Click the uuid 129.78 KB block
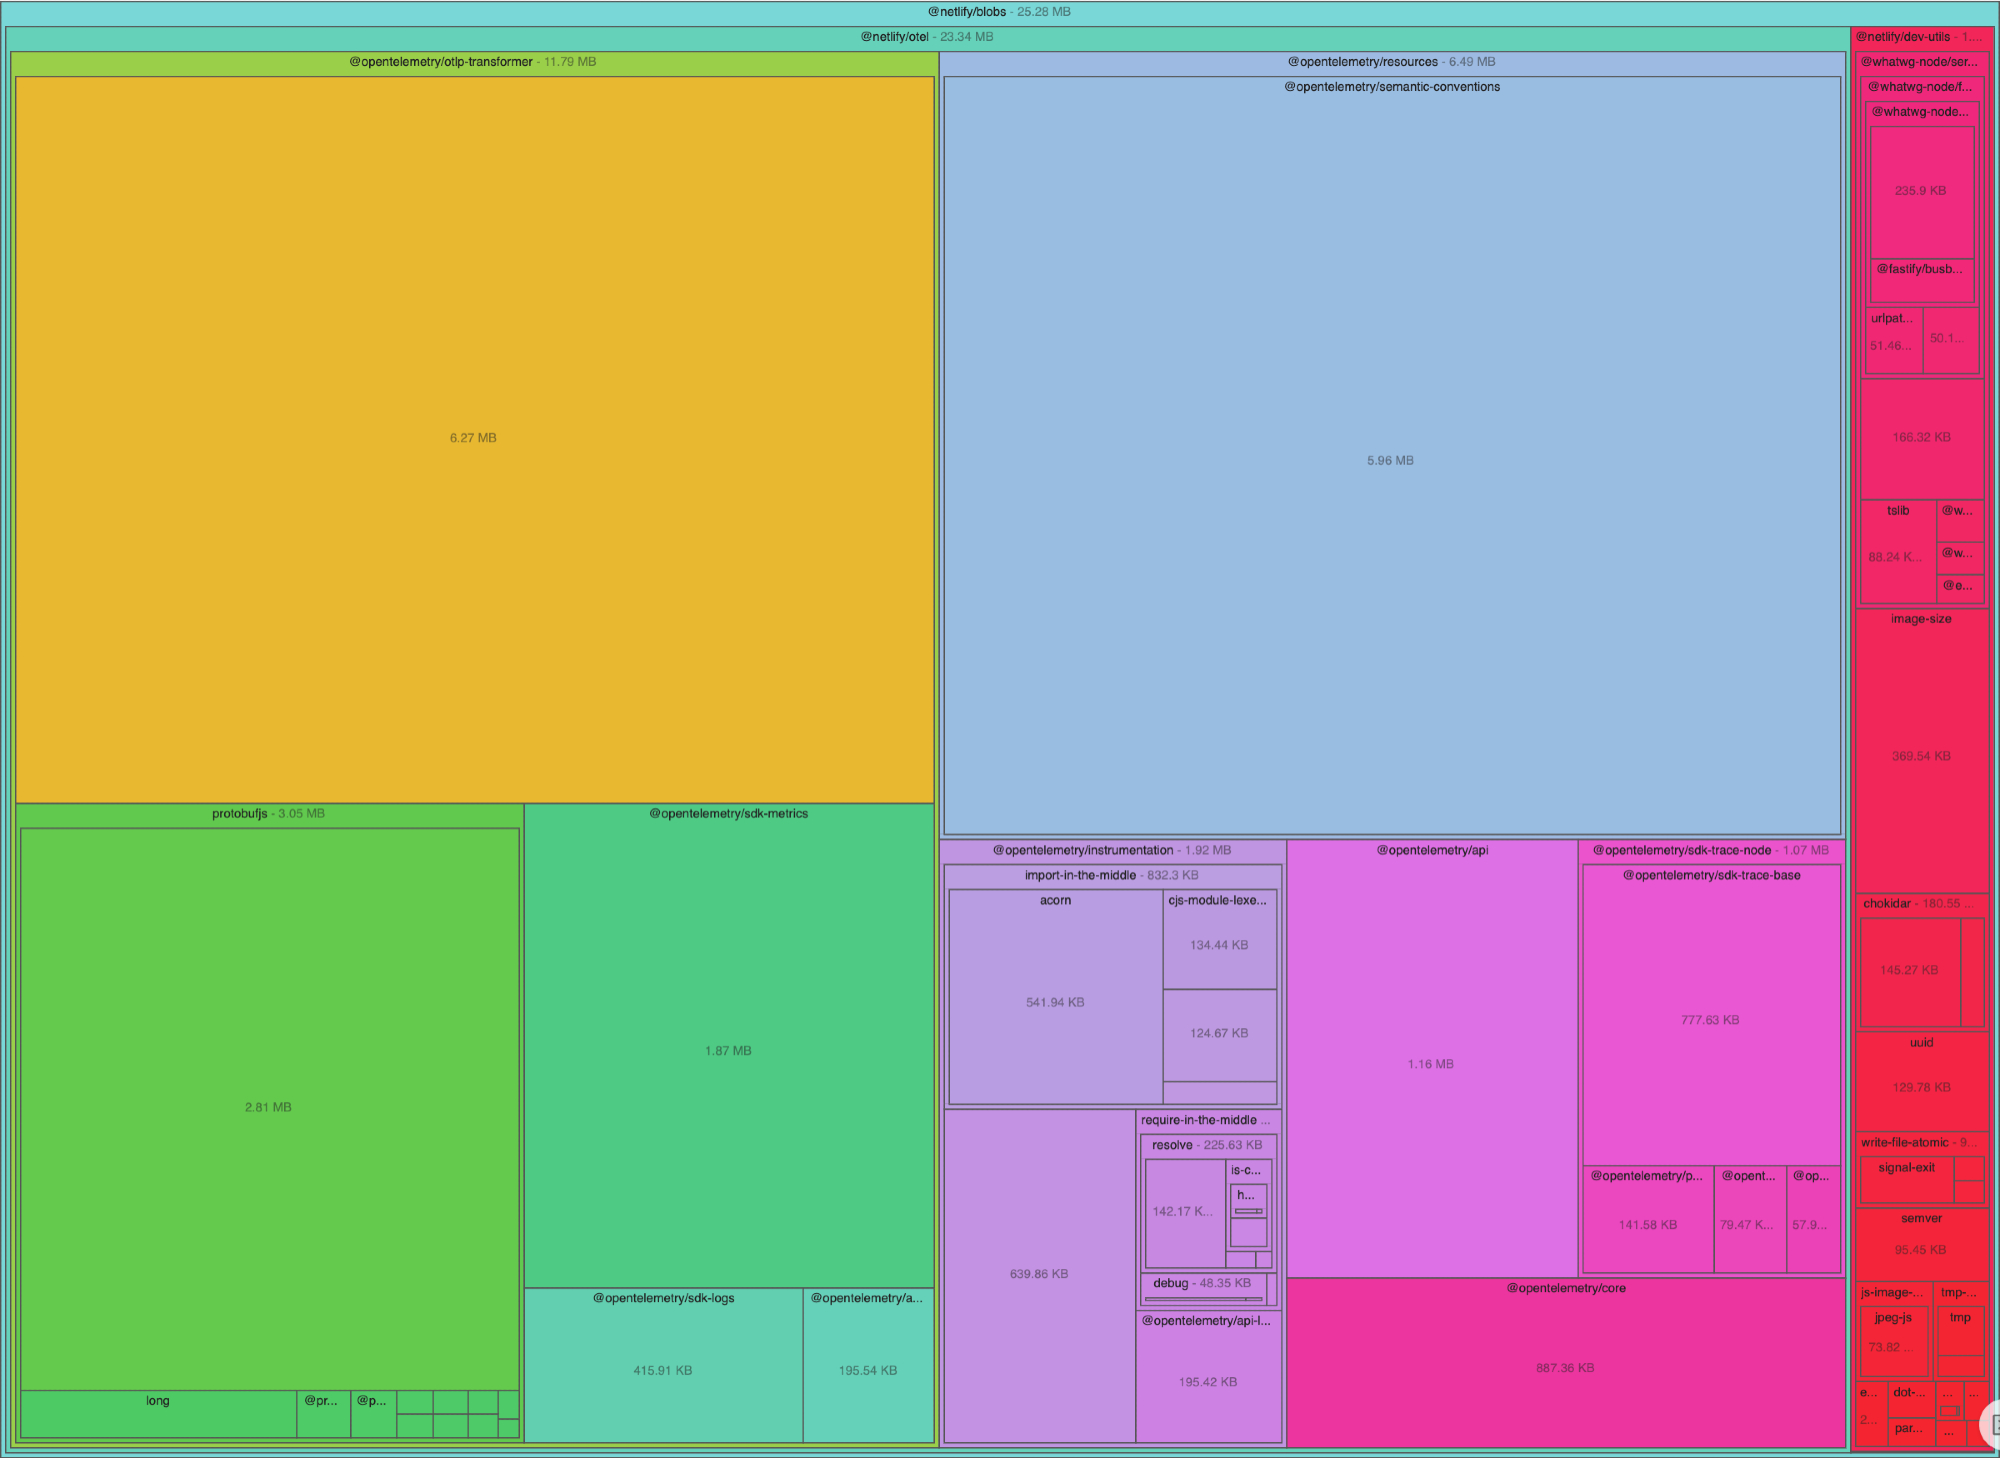 (x=1921, y=1087)
